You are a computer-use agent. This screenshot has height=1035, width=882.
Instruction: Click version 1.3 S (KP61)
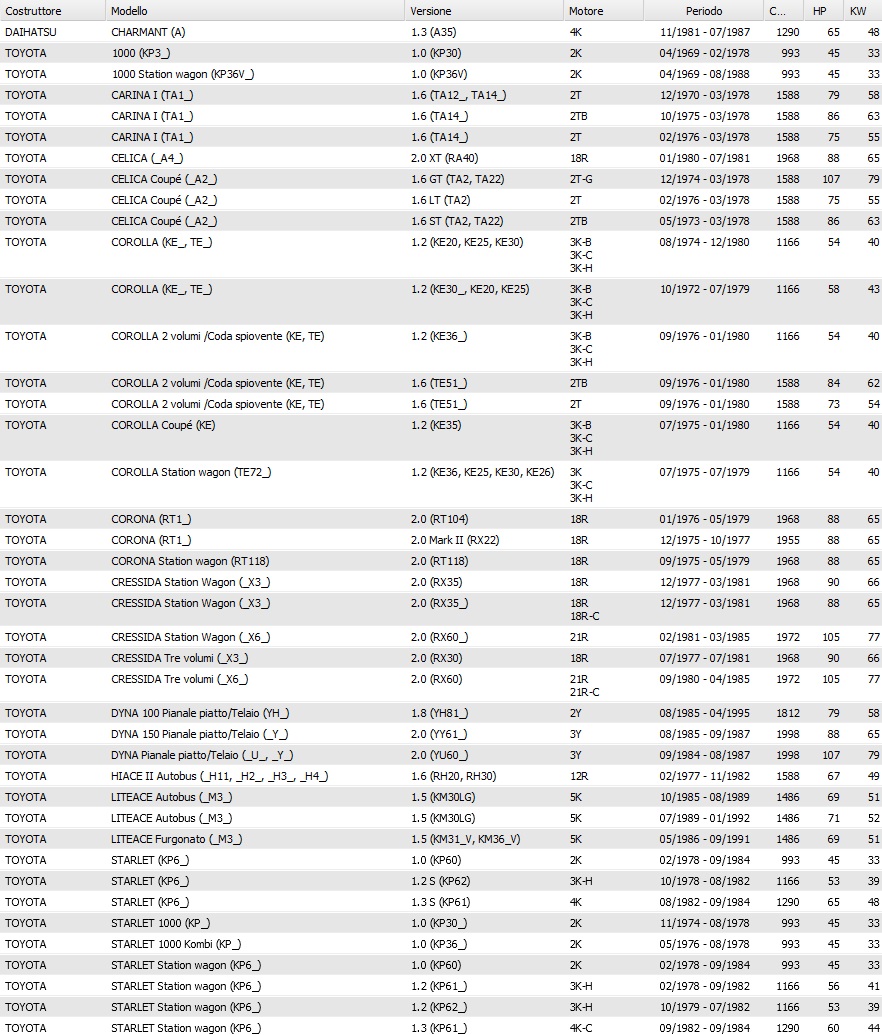(440, 902)
